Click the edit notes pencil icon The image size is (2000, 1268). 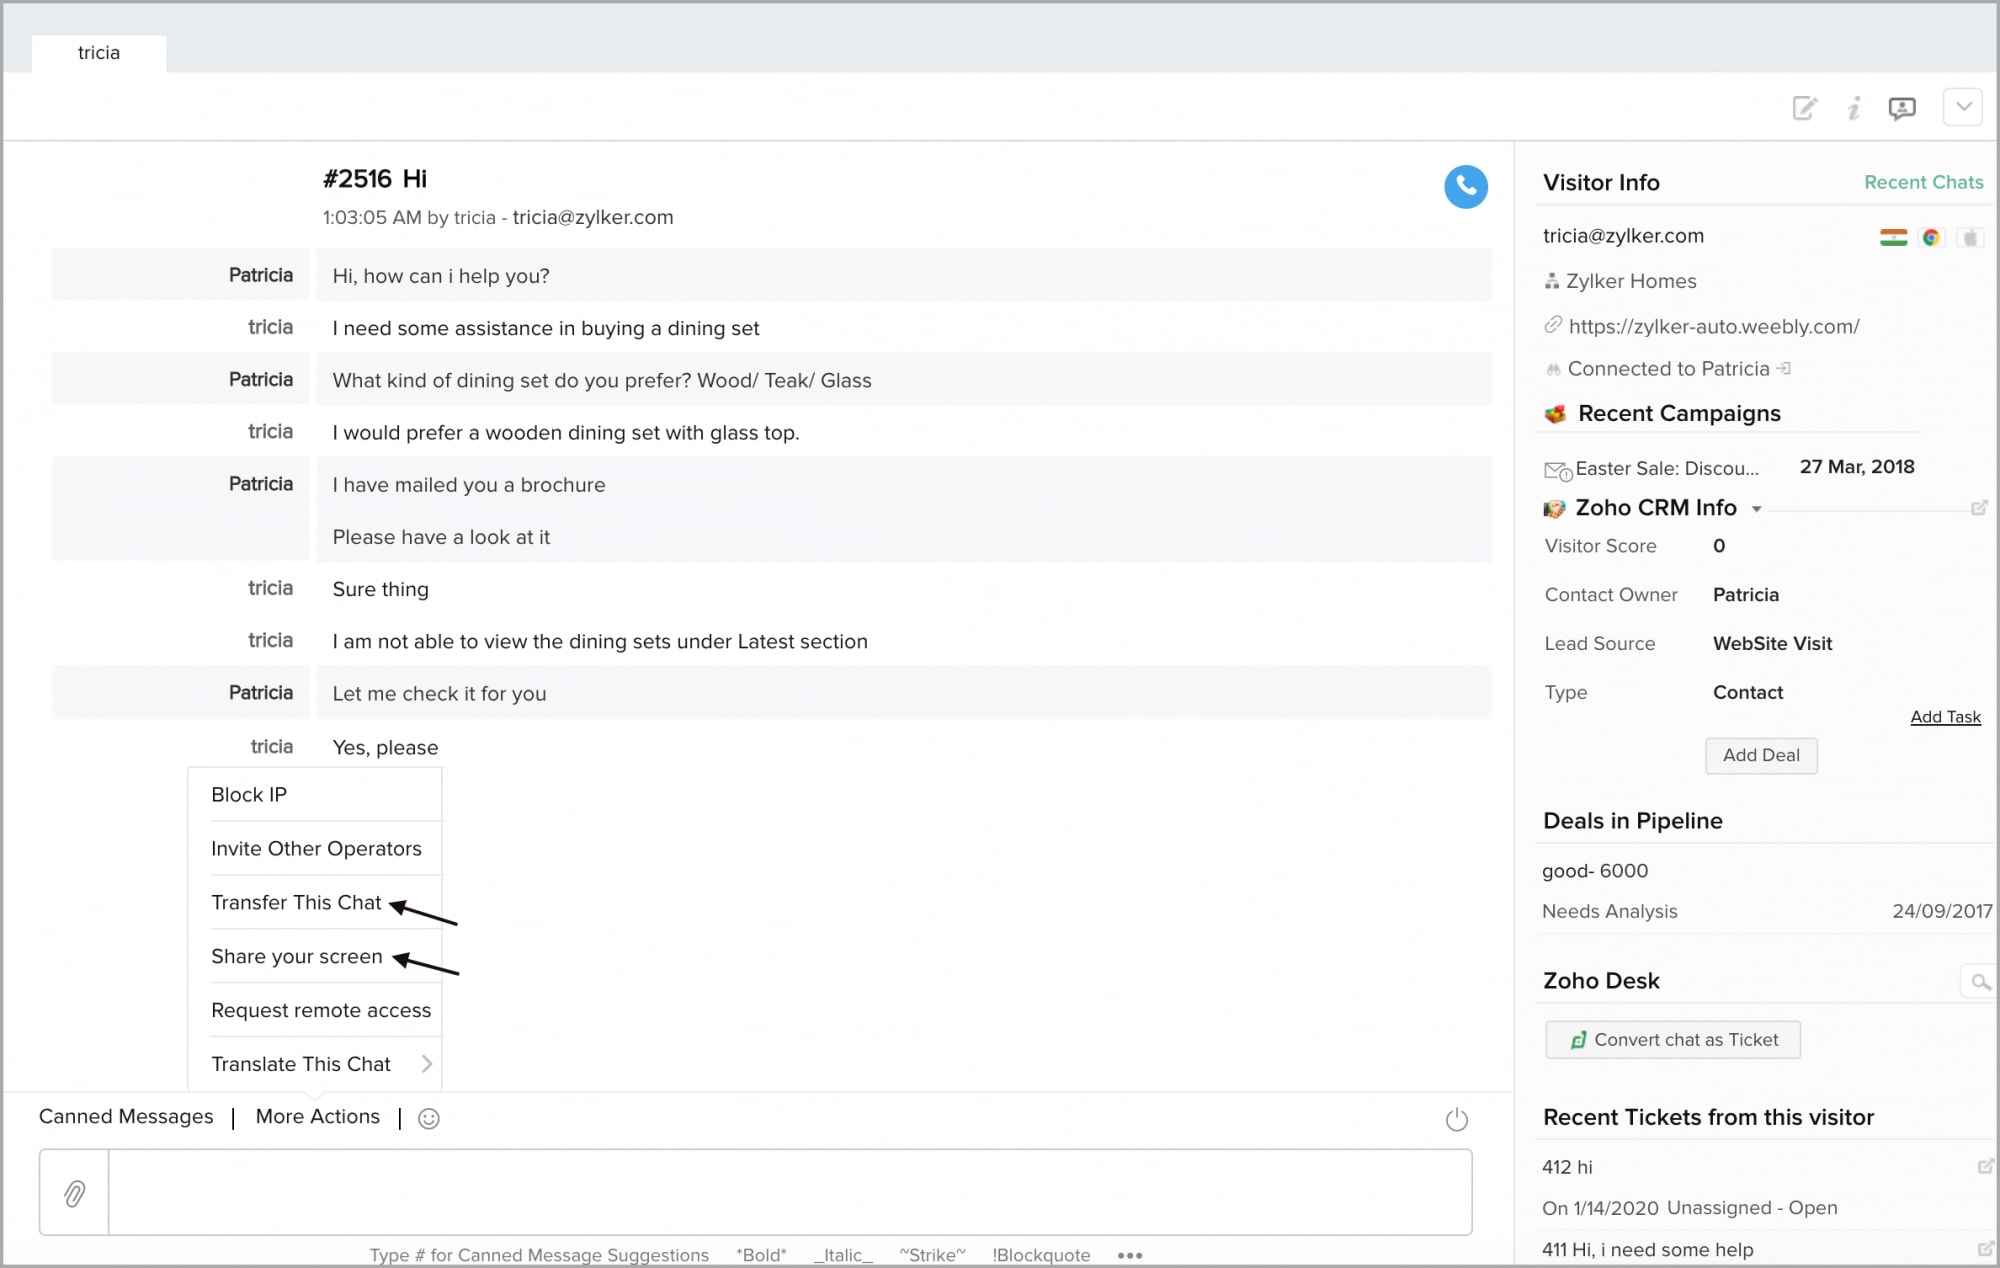click(x=1804, y=108)
